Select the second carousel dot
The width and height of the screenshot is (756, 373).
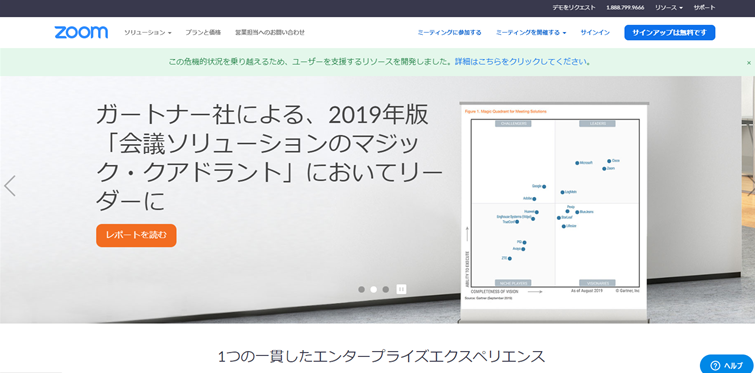[x=374, y=290]
